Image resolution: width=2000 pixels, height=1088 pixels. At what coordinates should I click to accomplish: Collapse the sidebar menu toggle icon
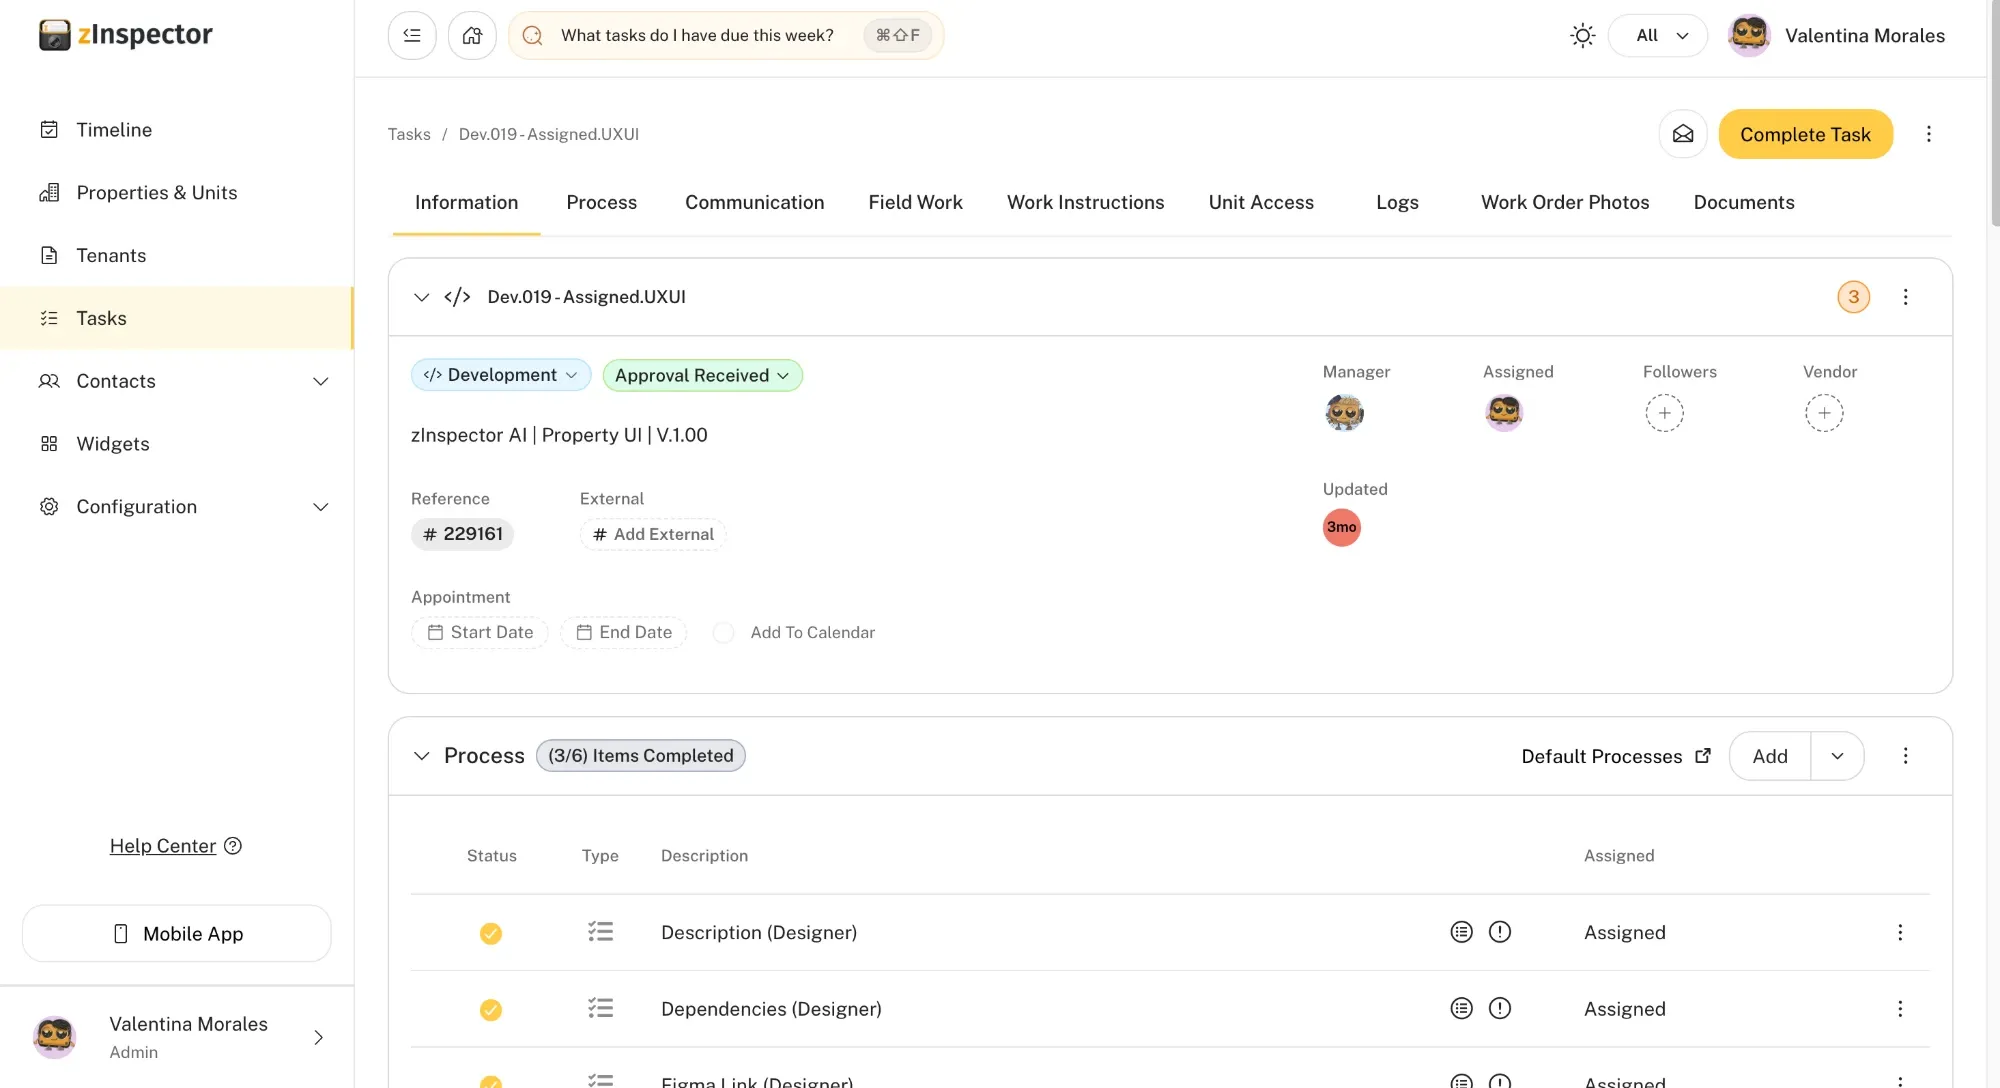[412, 35]
